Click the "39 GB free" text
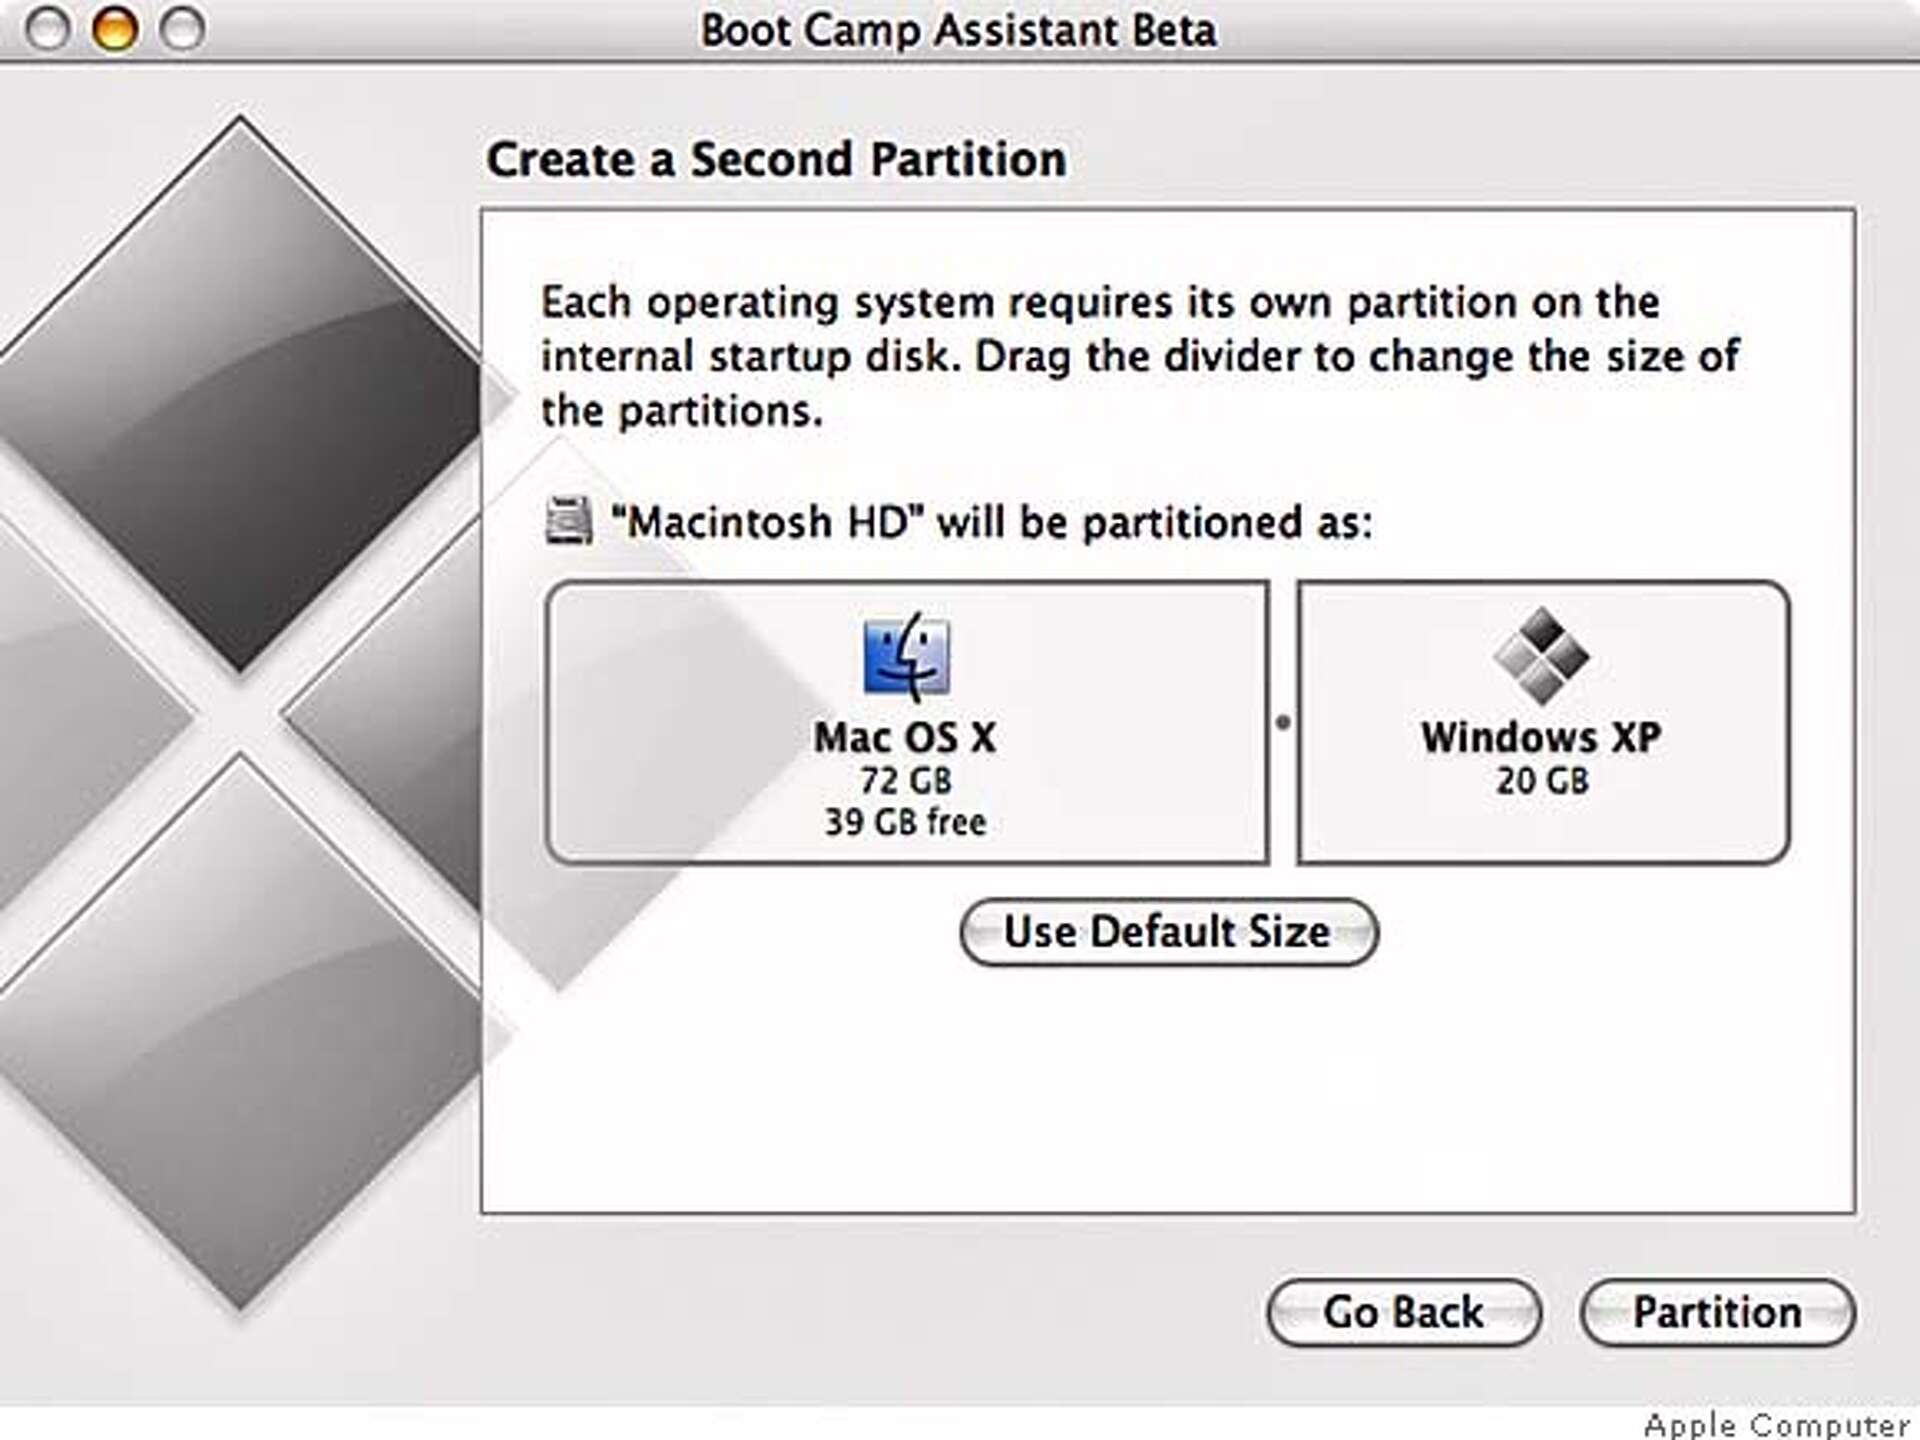The image size is (1920, 1440). [x=905, y=822]
